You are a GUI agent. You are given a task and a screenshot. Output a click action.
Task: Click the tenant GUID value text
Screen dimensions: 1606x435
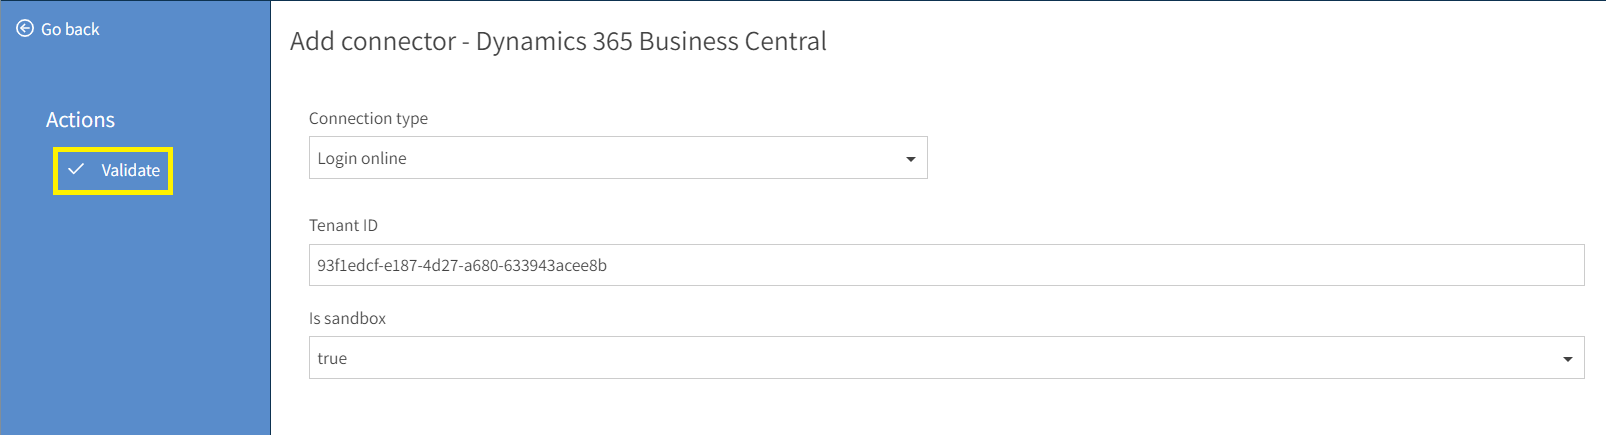[x=462, y=265]
